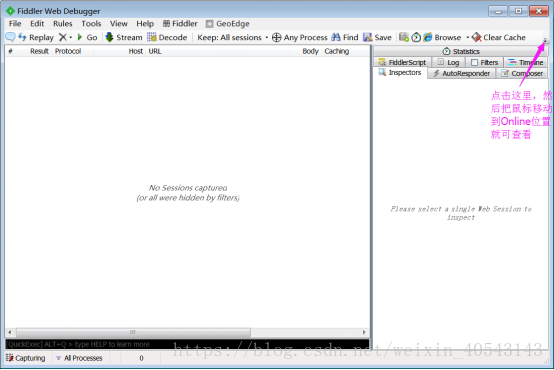Expand the toolbar overflow chevron
This screenshot has width=554, height=370.
click(545, 41)
